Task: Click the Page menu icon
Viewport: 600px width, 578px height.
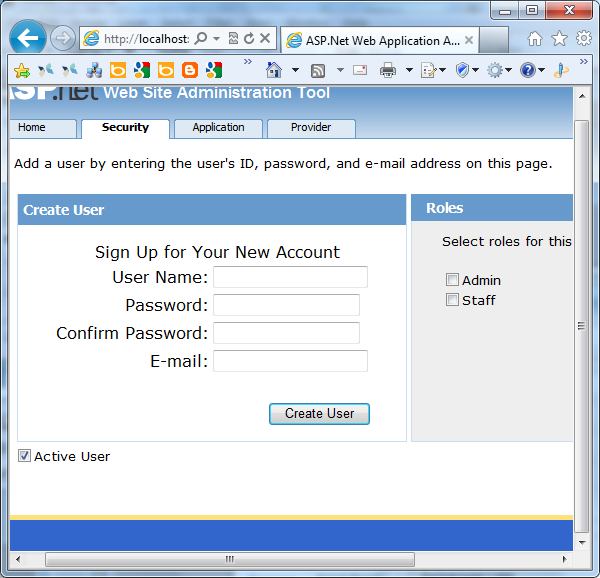Action: click(428, 70)
